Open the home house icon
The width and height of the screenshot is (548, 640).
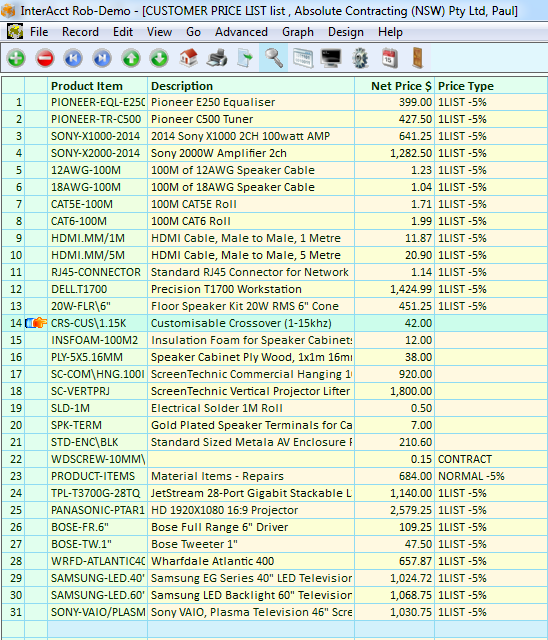188,58
